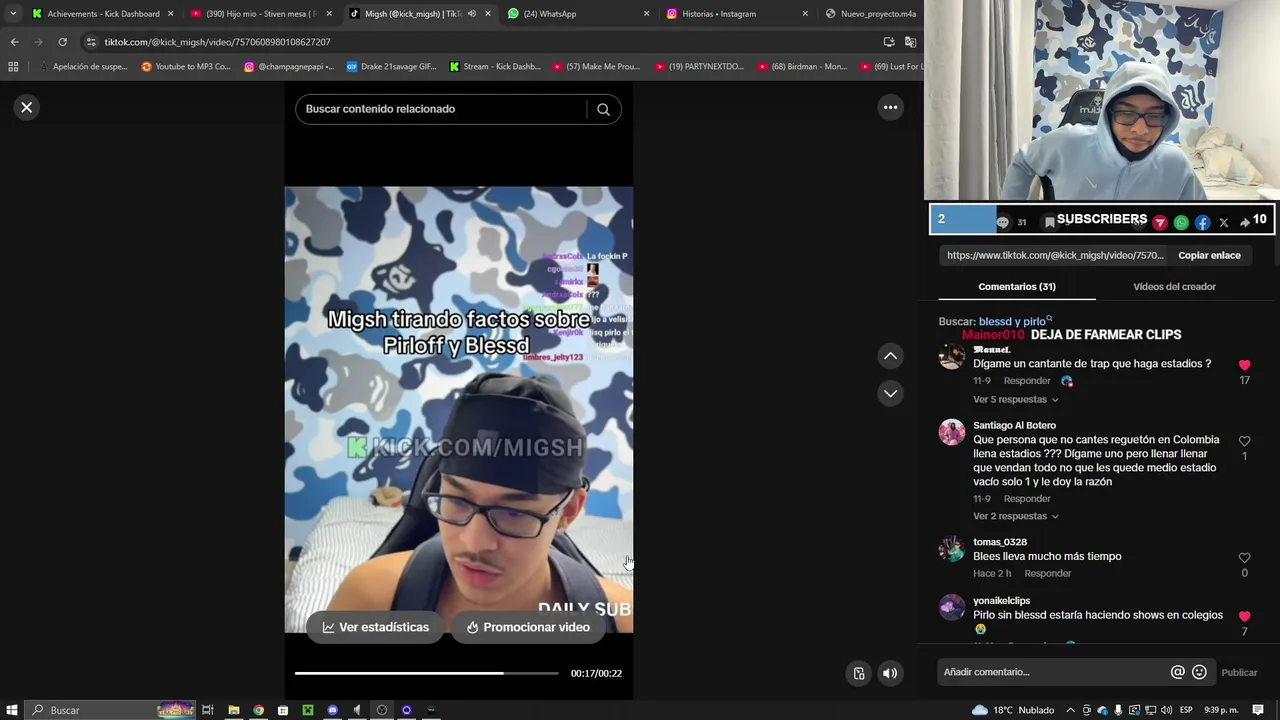The width and height of the screenshot is (1280, 720).
Task: Seek on the video progress bar
Action: pyautogui.click(x=427, y=673)
